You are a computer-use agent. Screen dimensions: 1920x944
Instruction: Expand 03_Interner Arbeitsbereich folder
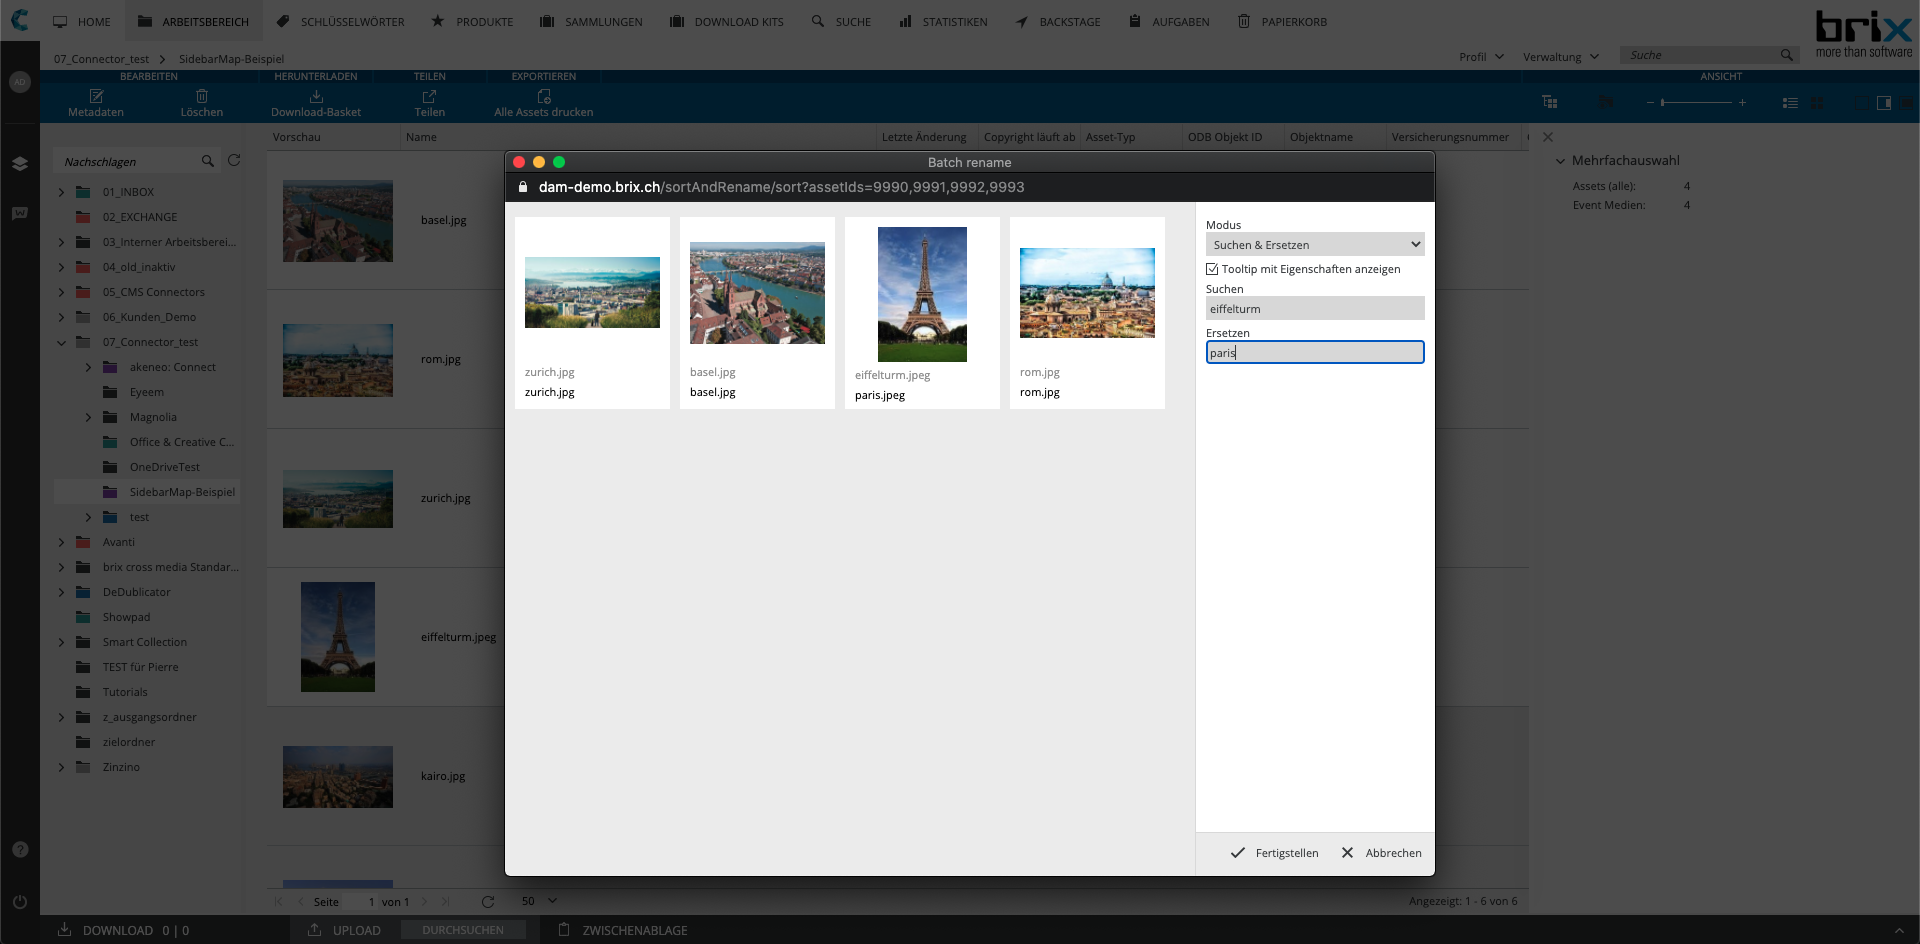pyautogui.click(x=61, y=242)
